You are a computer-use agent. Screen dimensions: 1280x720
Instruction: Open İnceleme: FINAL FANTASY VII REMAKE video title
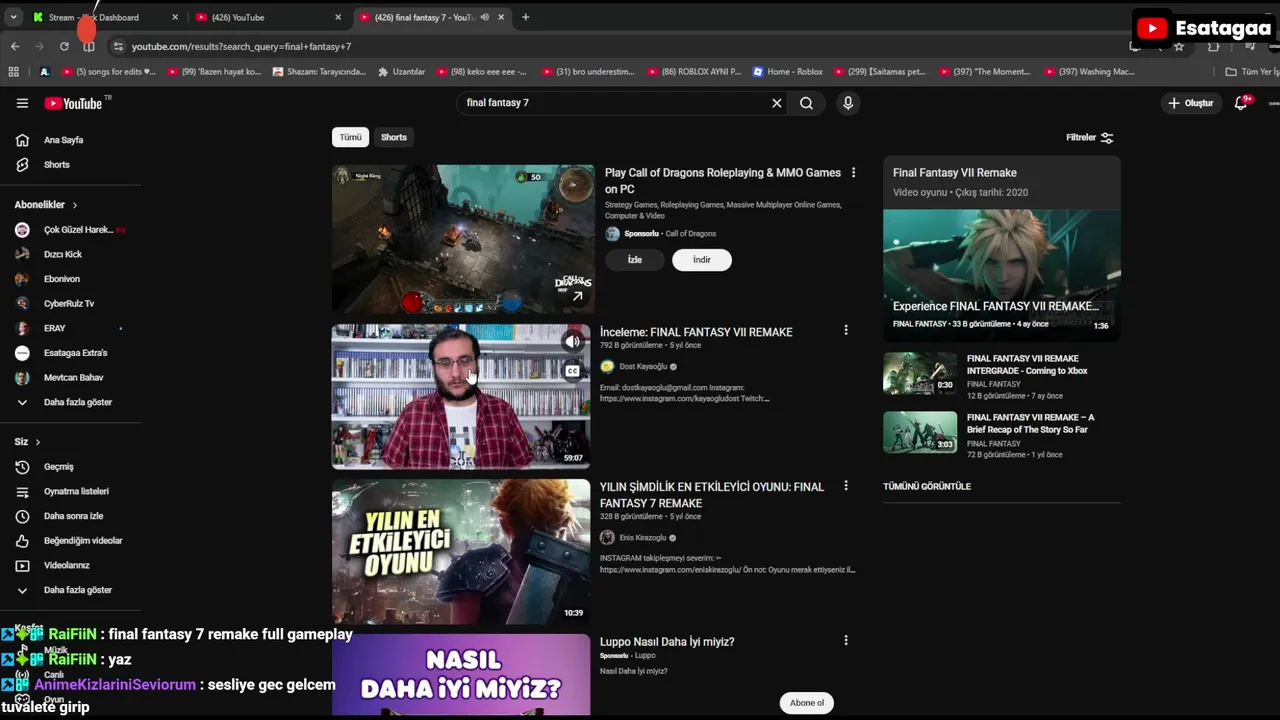point(696,332)
